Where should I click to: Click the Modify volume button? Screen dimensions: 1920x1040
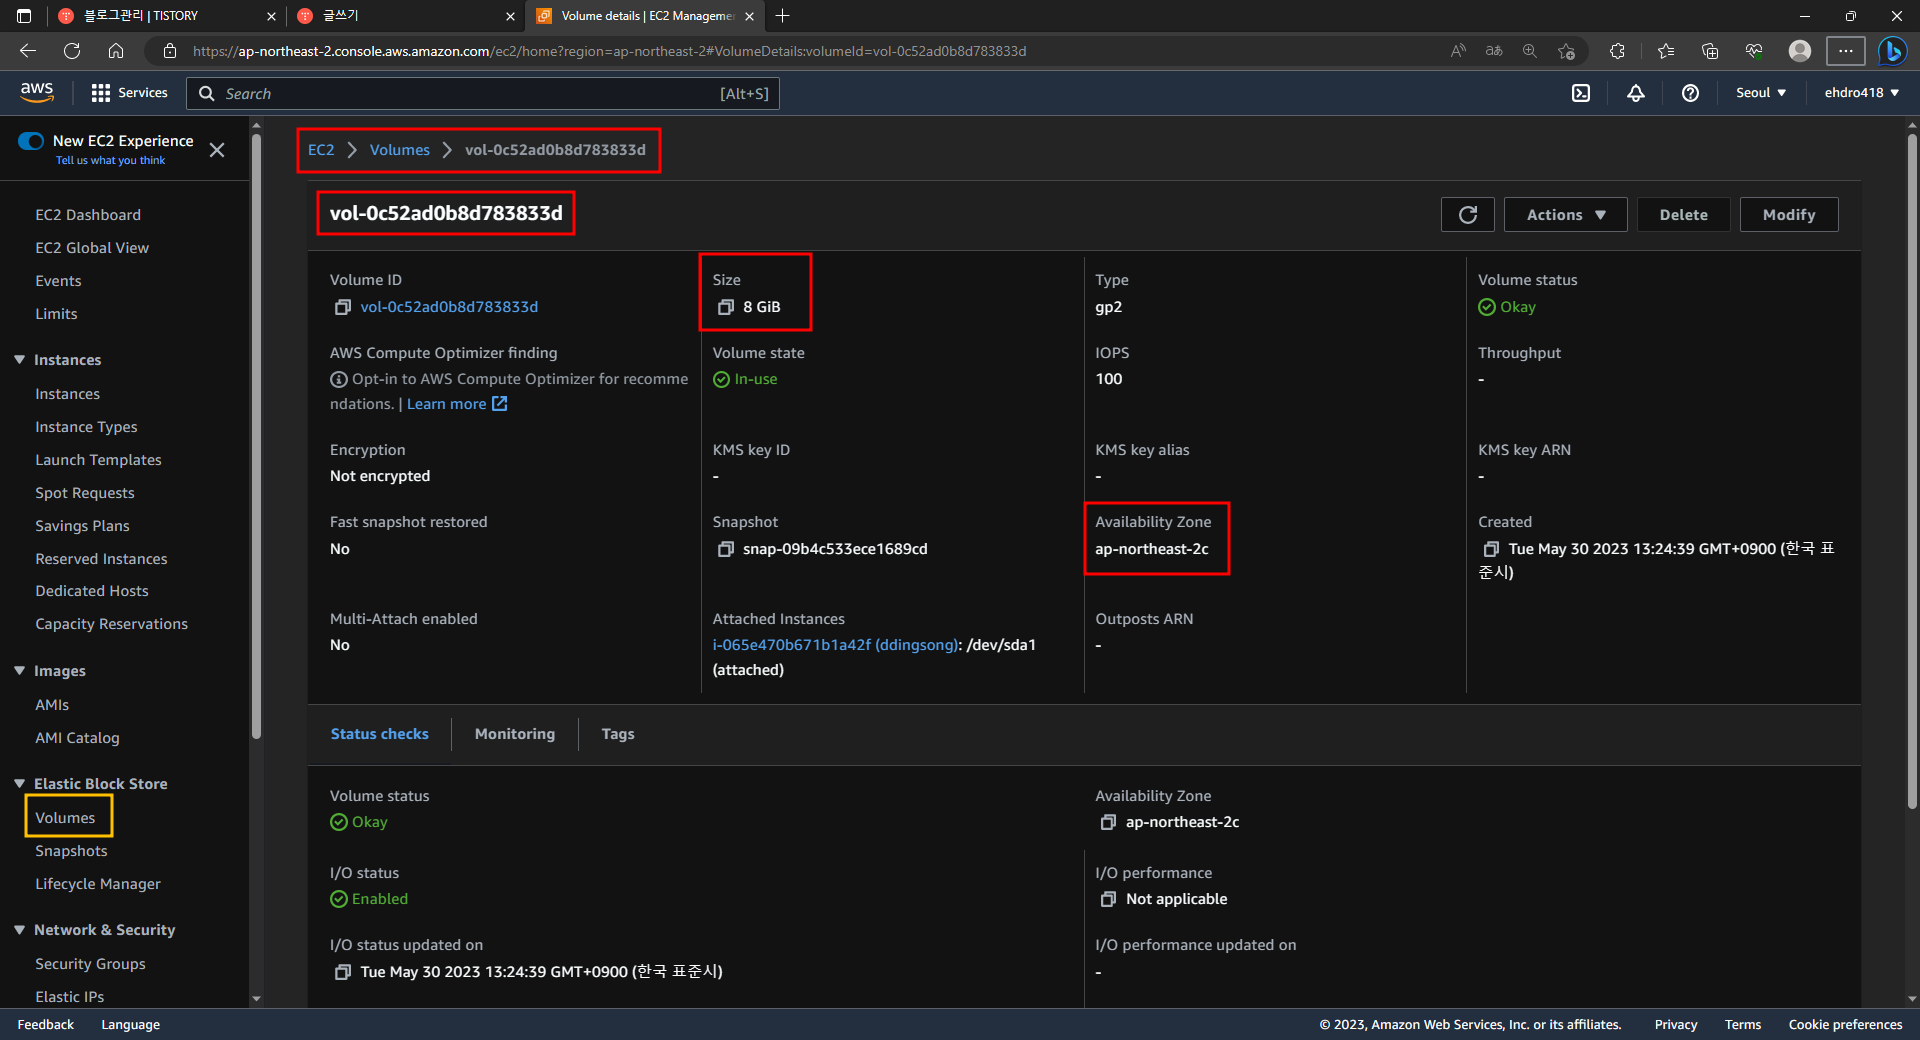(x=1789, y=215)
